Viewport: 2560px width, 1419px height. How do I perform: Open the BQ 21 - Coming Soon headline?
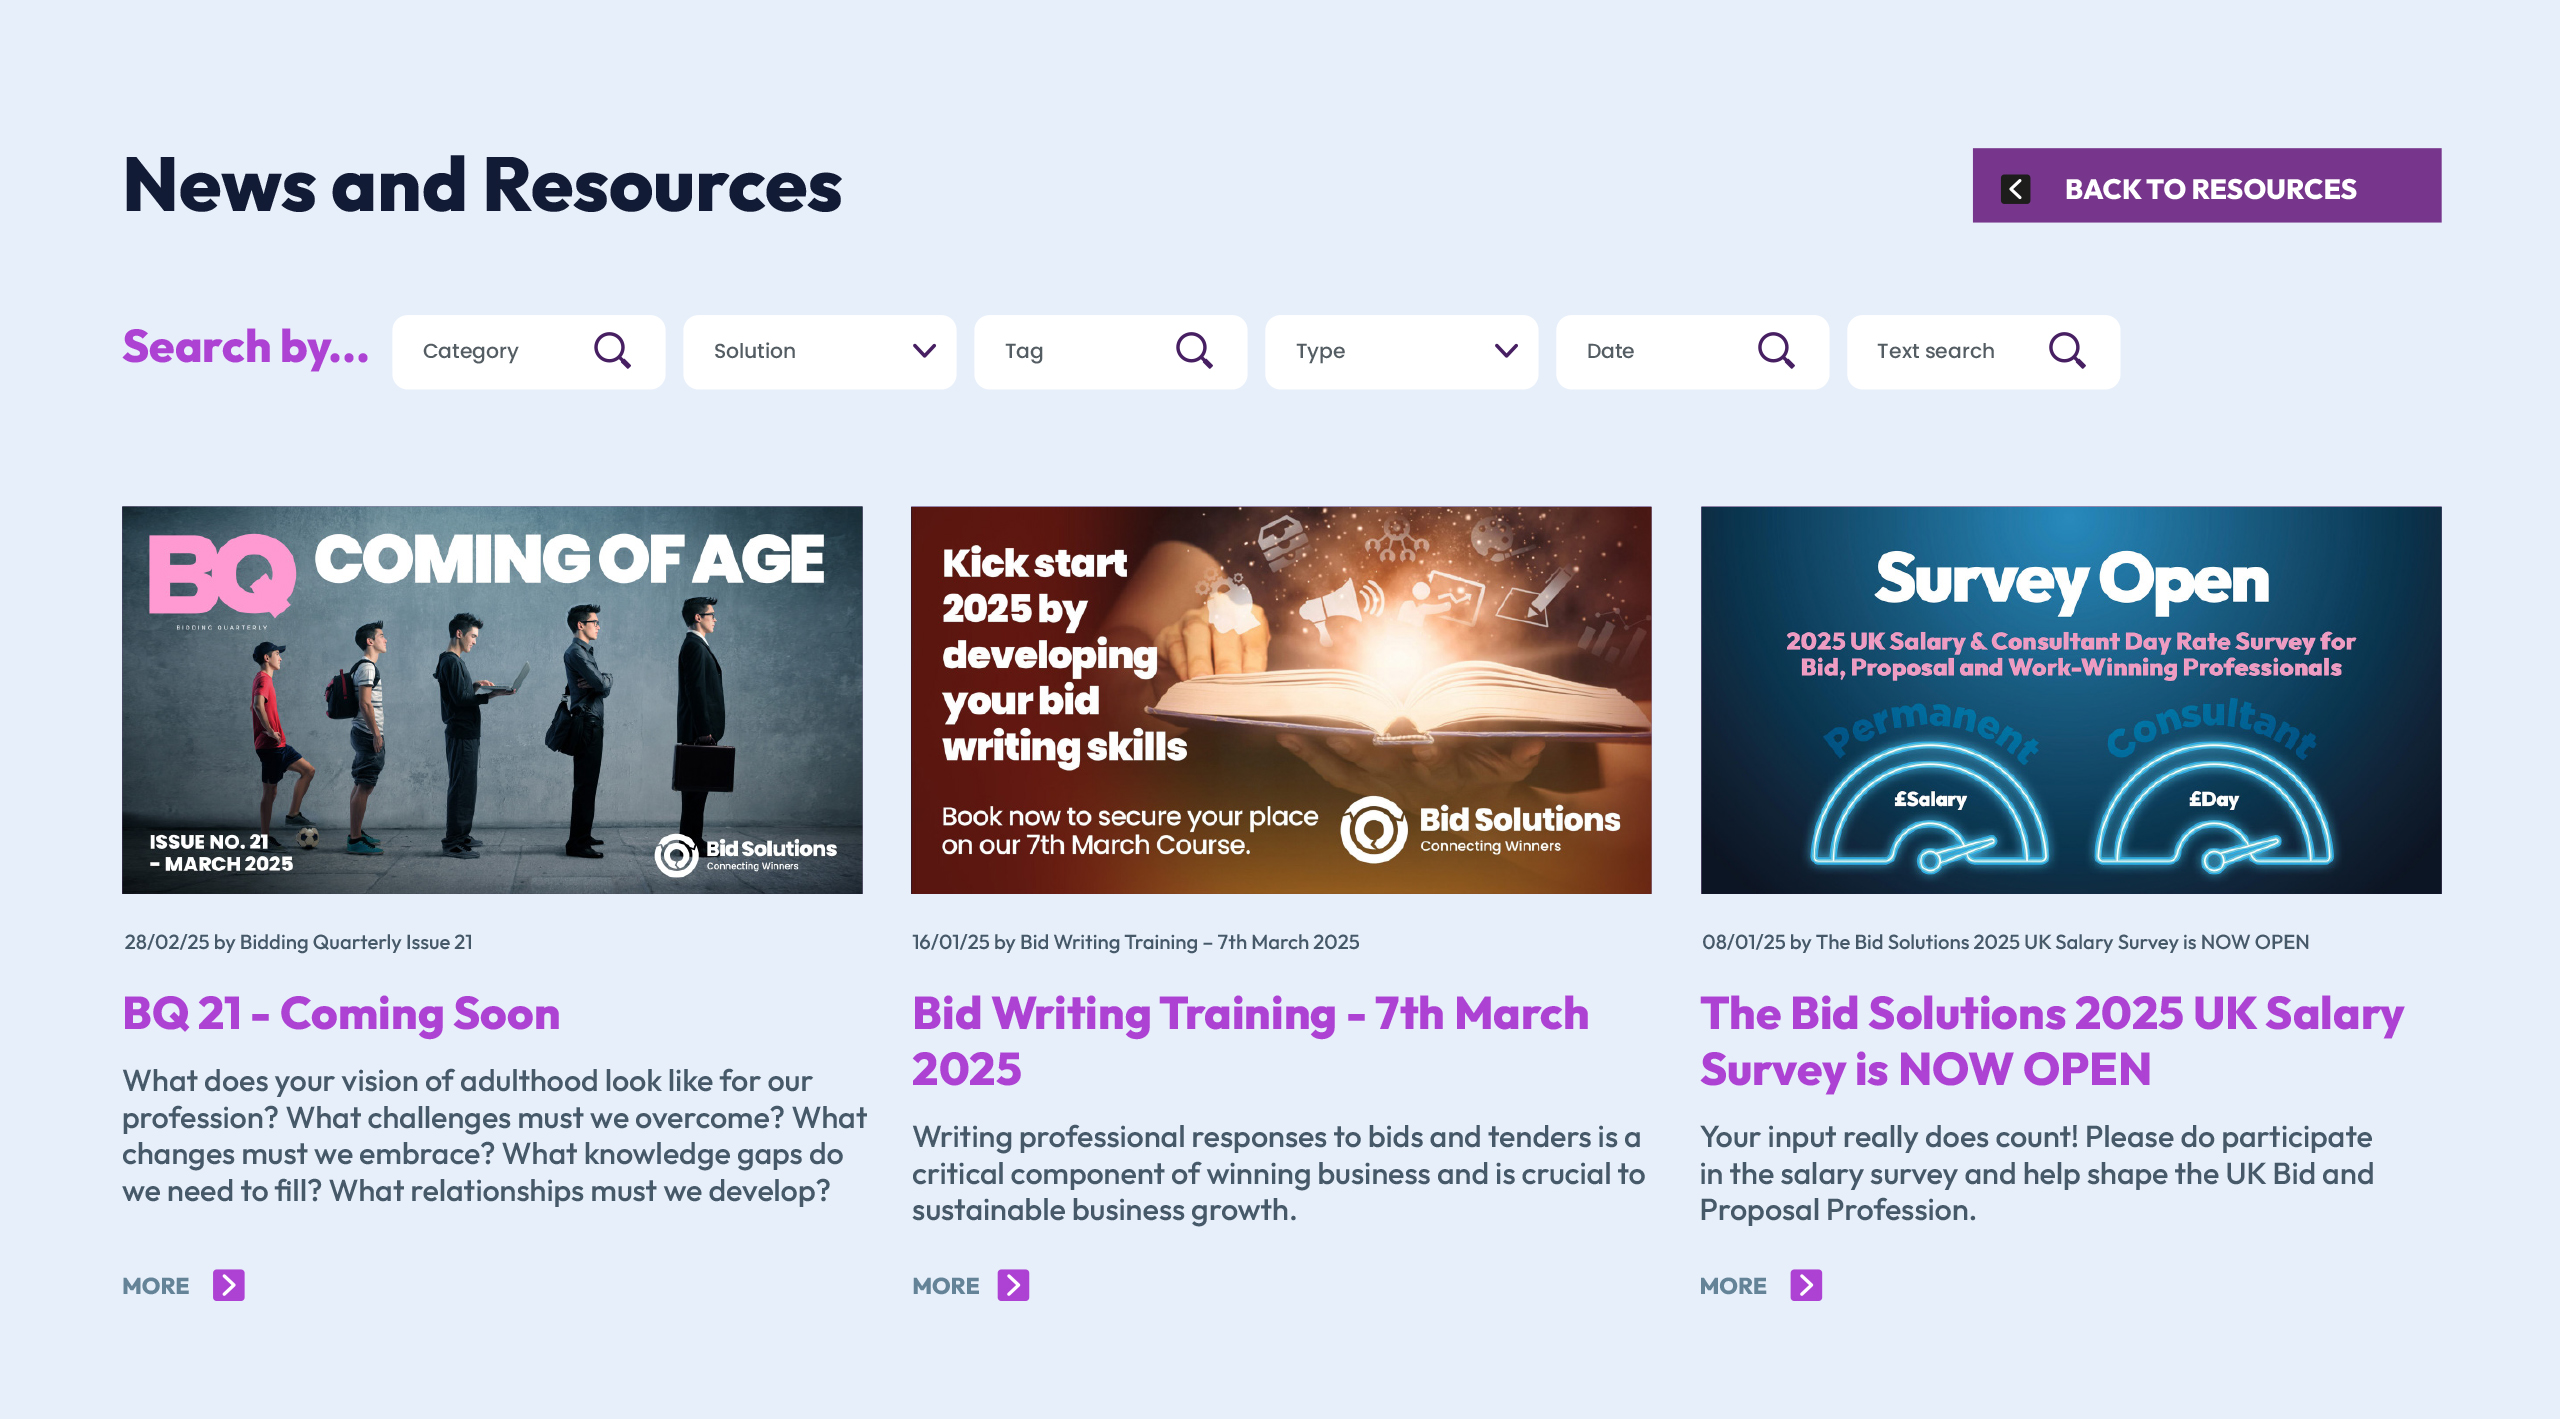tap(341, 1013)
